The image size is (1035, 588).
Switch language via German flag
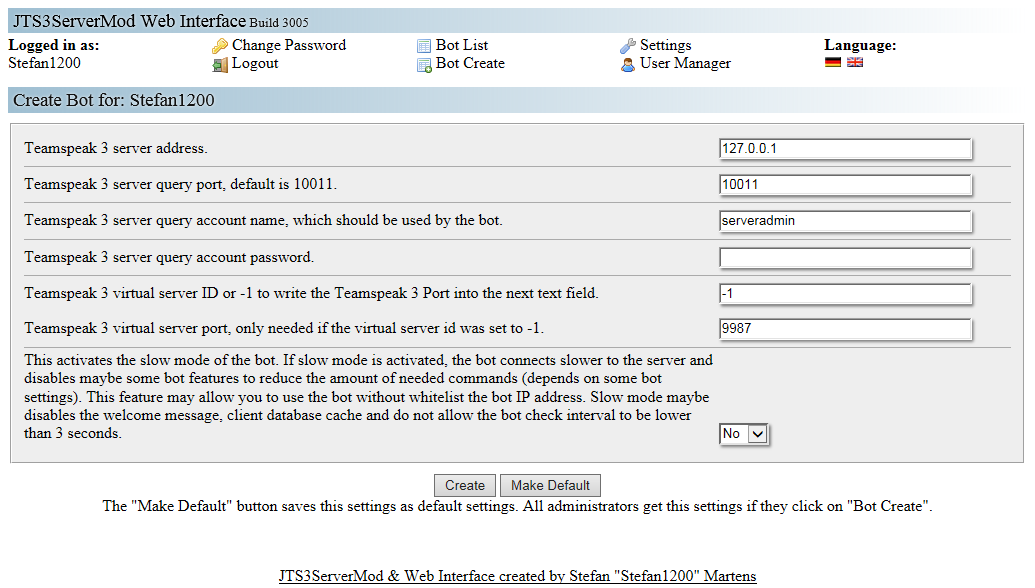833,62
